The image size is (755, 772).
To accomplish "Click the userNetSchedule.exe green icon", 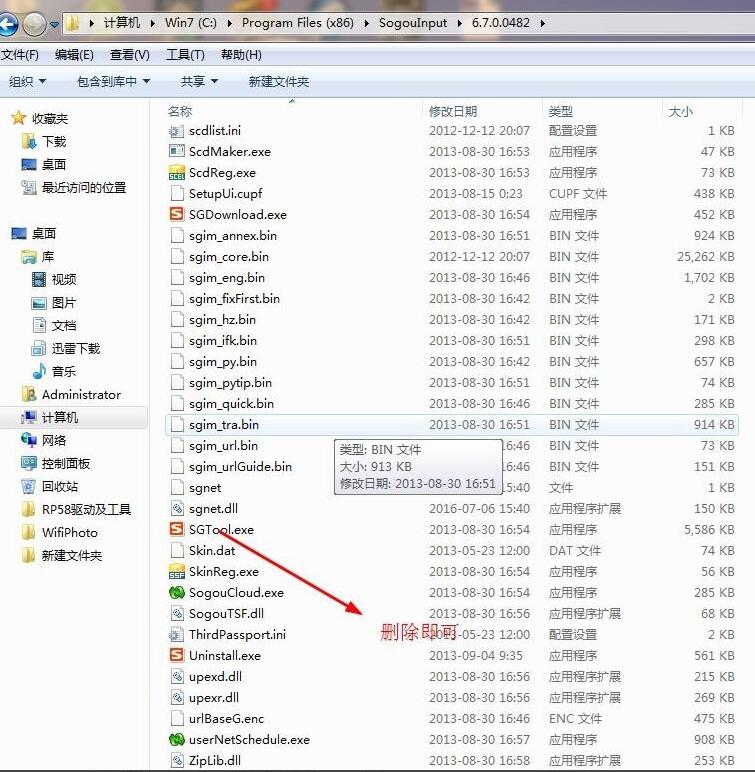I will [176, 740].
